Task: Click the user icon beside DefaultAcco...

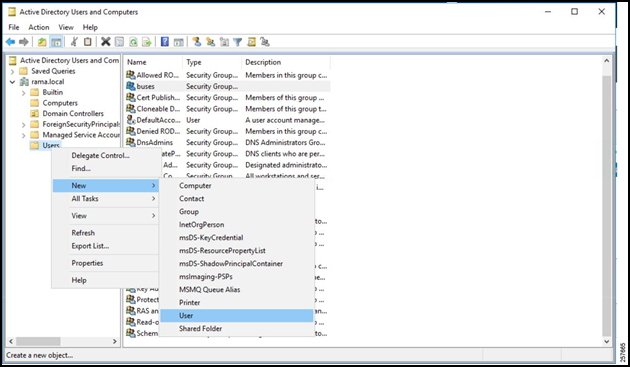Action: click(x=131, y=120)
